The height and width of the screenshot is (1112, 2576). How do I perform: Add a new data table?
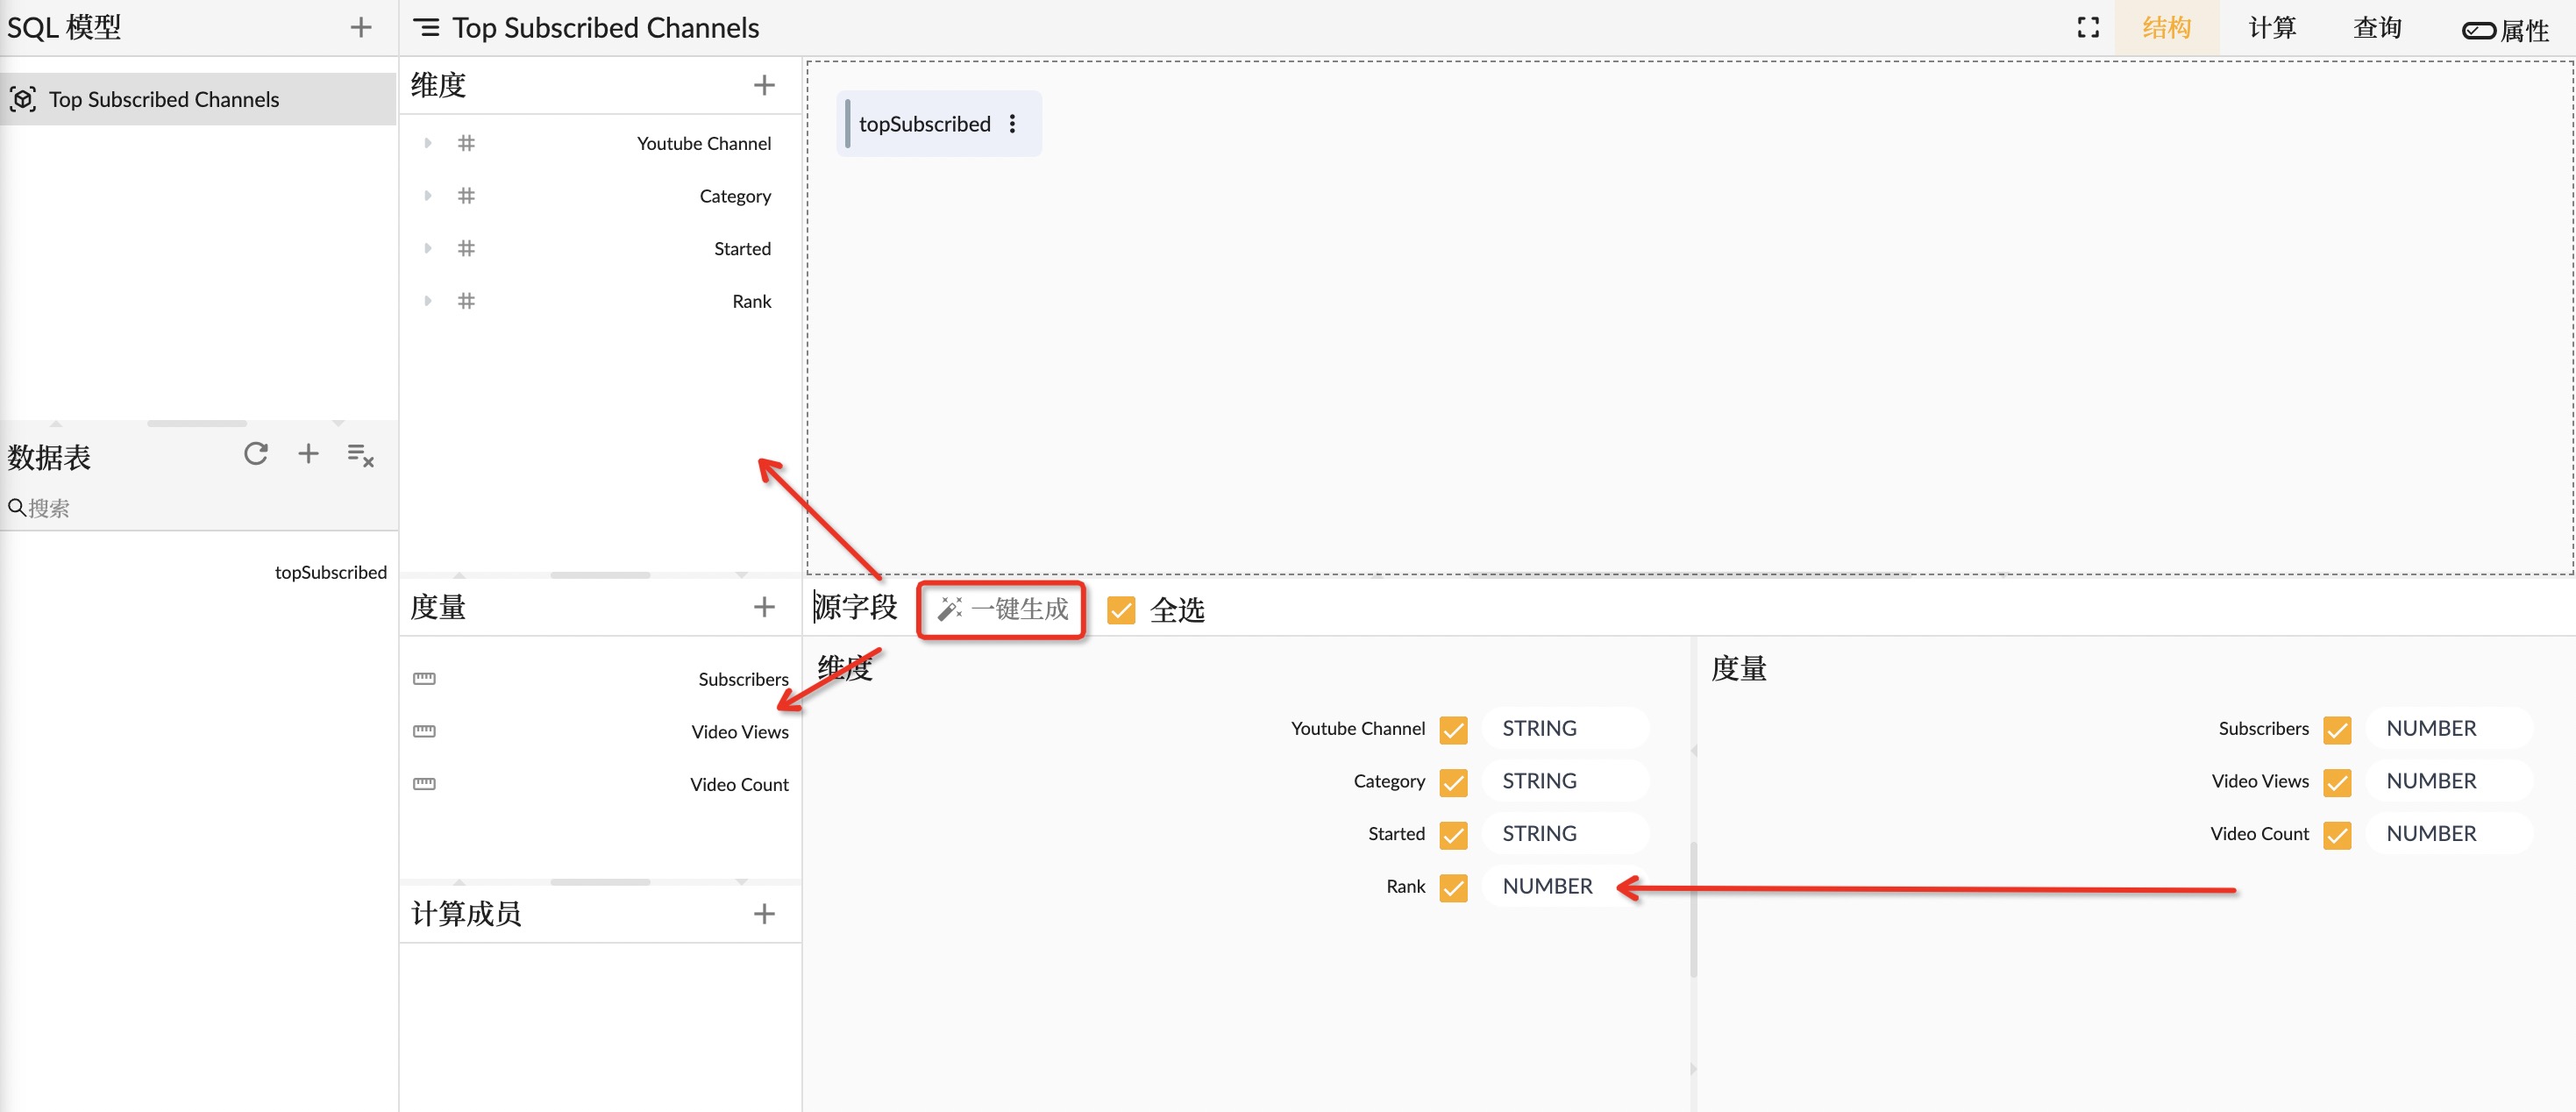(308, 454)
